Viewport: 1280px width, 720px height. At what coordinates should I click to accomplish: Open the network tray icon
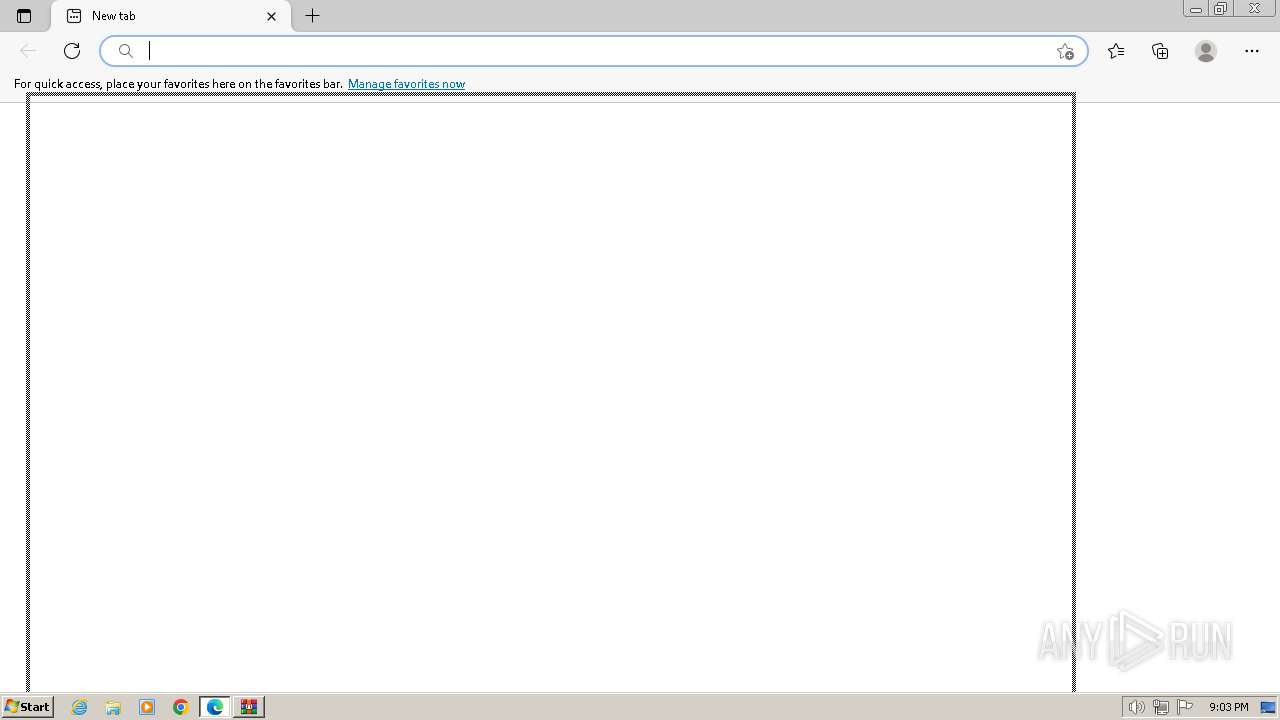tap(1160, 707)
